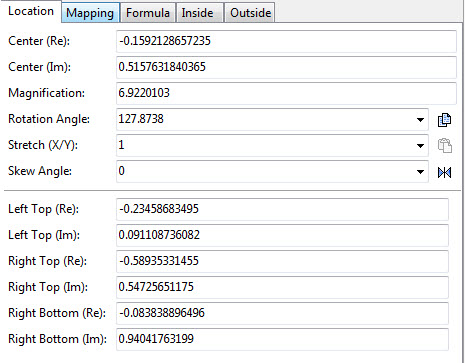The height and width of the screenshot is (363, 465).
Task: Paste location using the clipboard icon
Action: (x=444, y=146)
